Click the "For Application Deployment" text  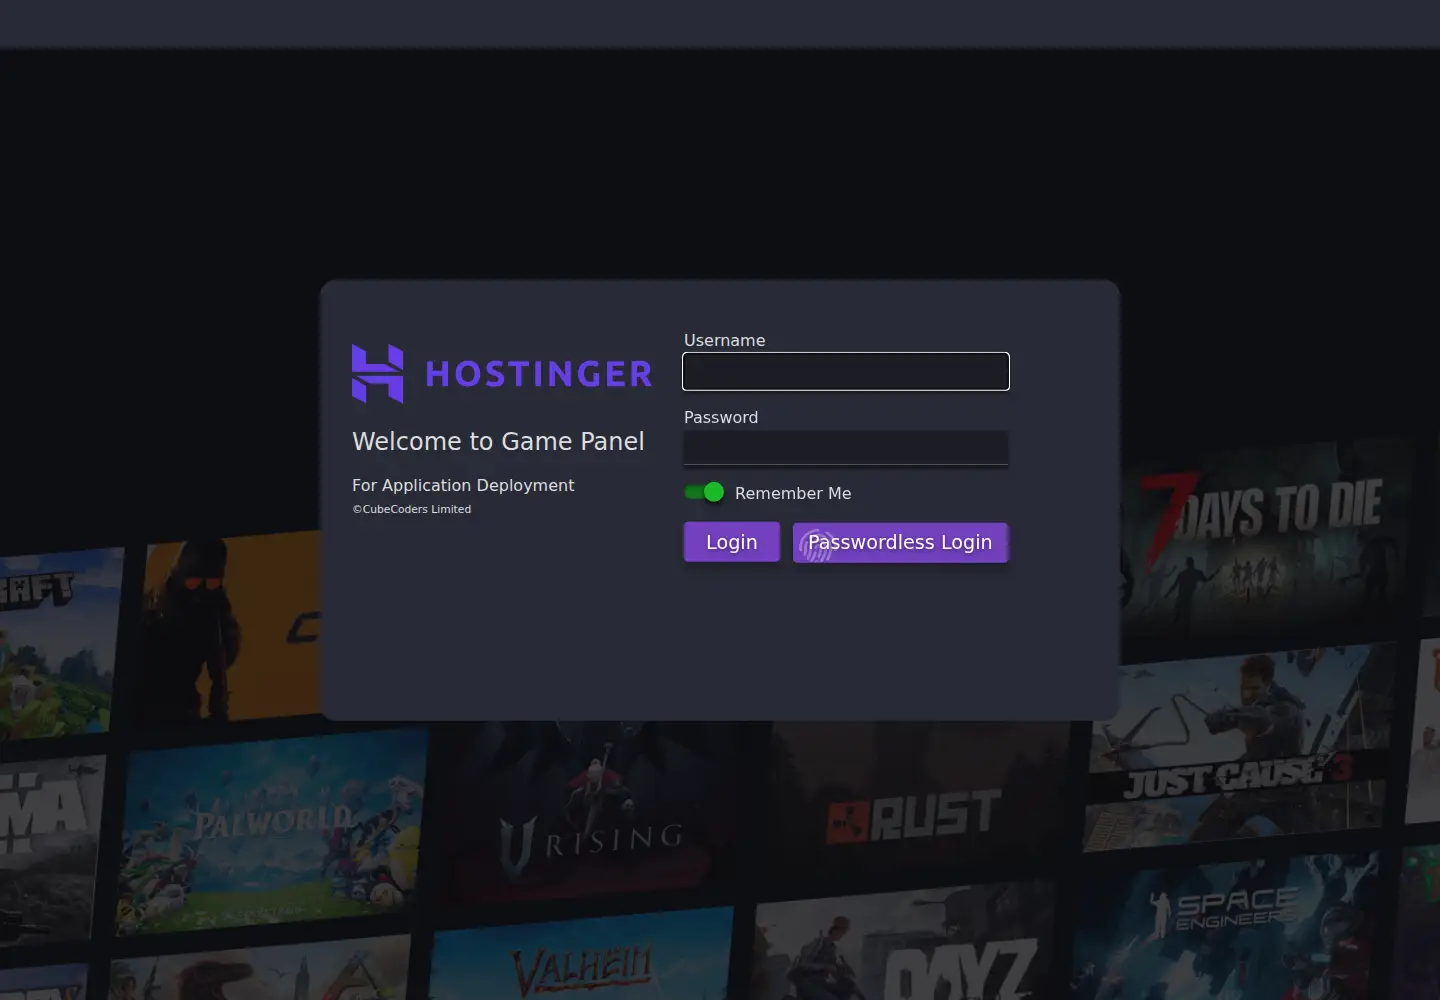[x=463, y=485]
